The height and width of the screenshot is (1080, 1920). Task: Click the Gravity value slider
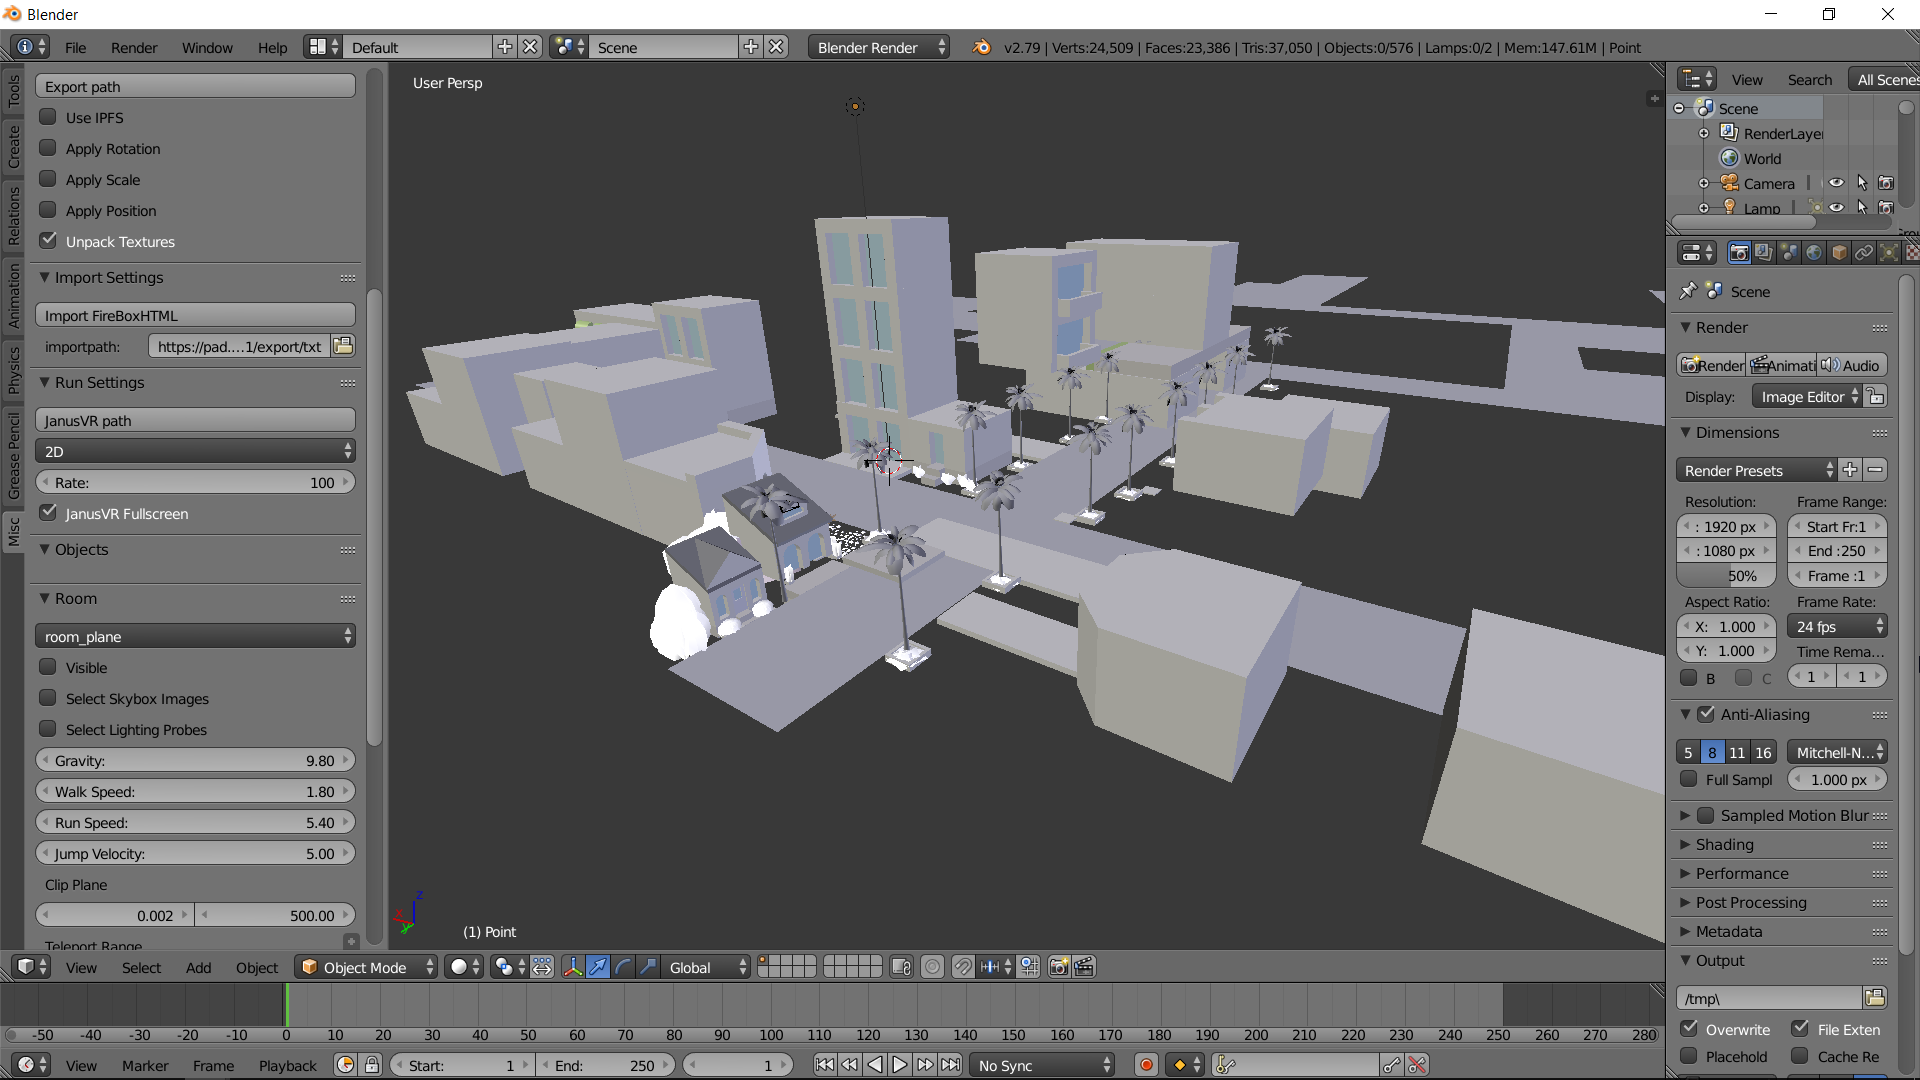(195, 760)
